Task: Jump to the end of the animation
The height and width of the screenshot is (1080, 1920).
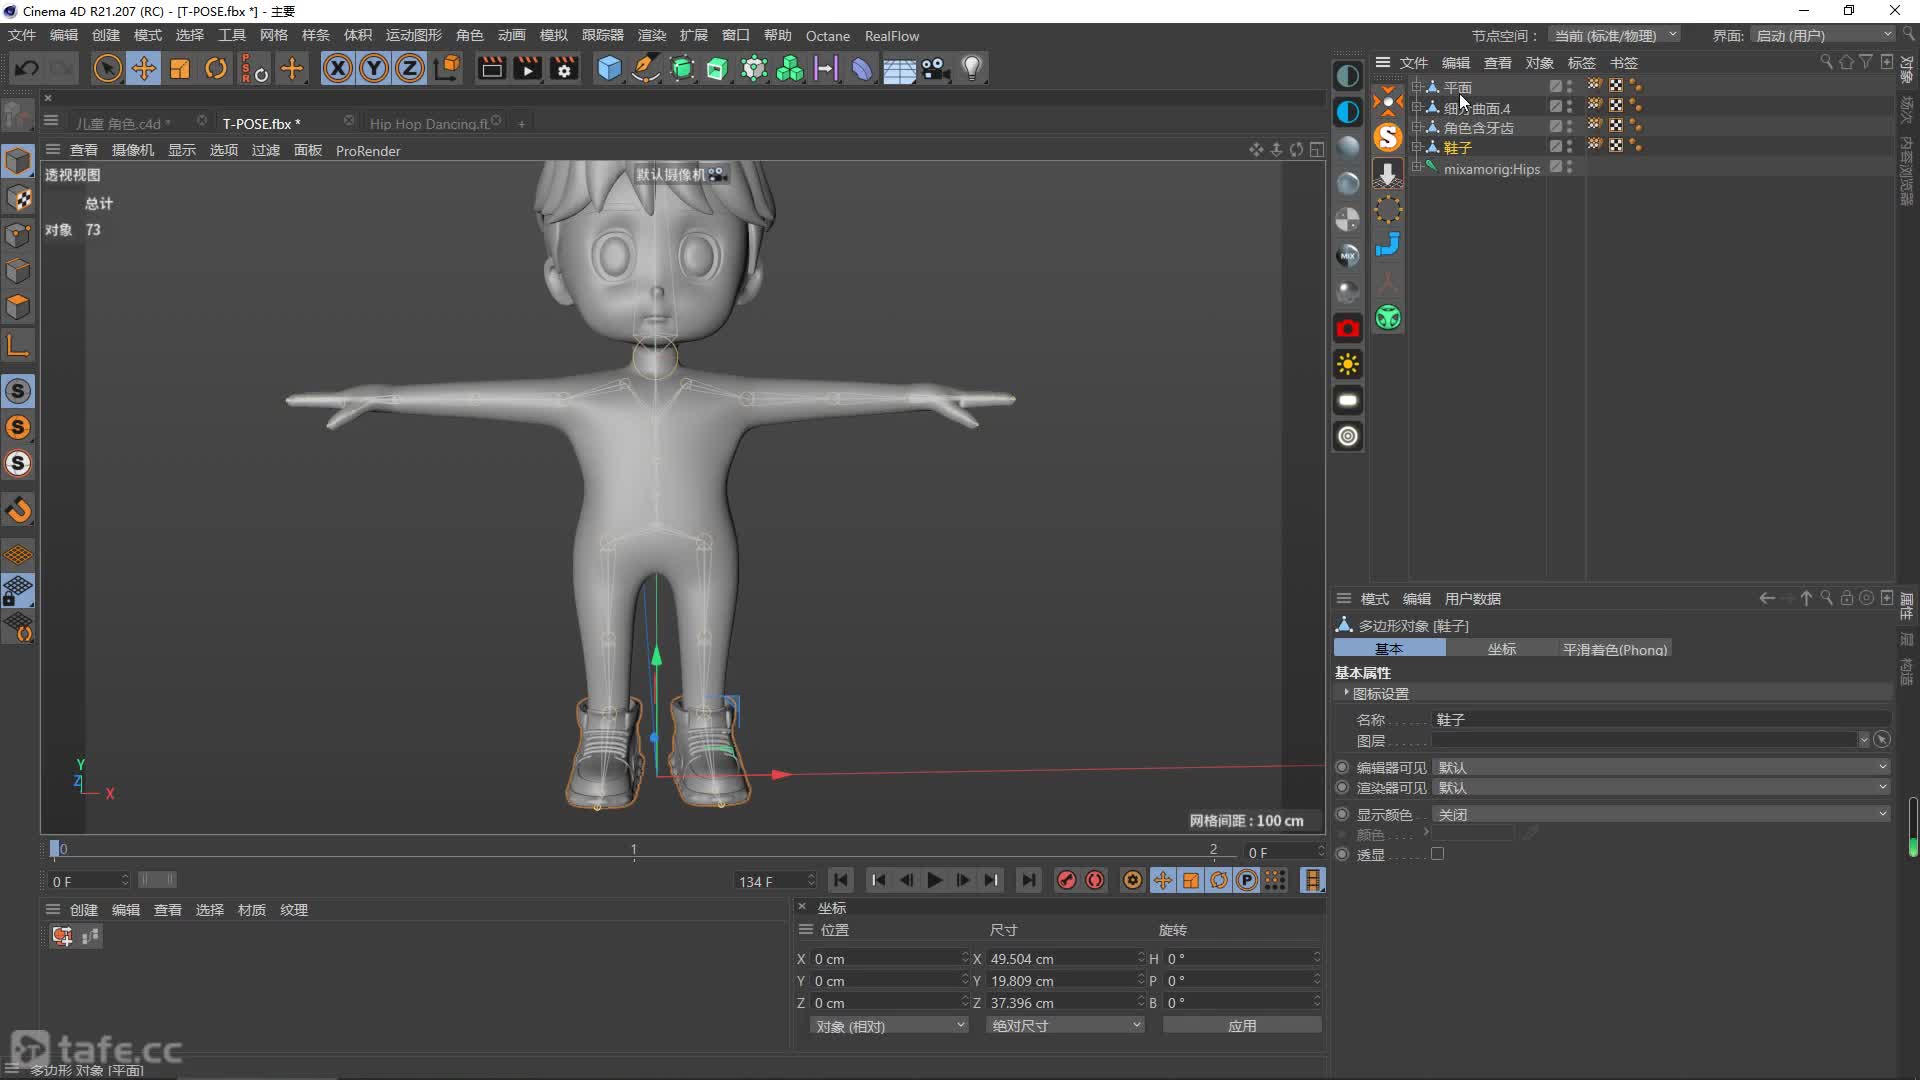Action: 1028,880
